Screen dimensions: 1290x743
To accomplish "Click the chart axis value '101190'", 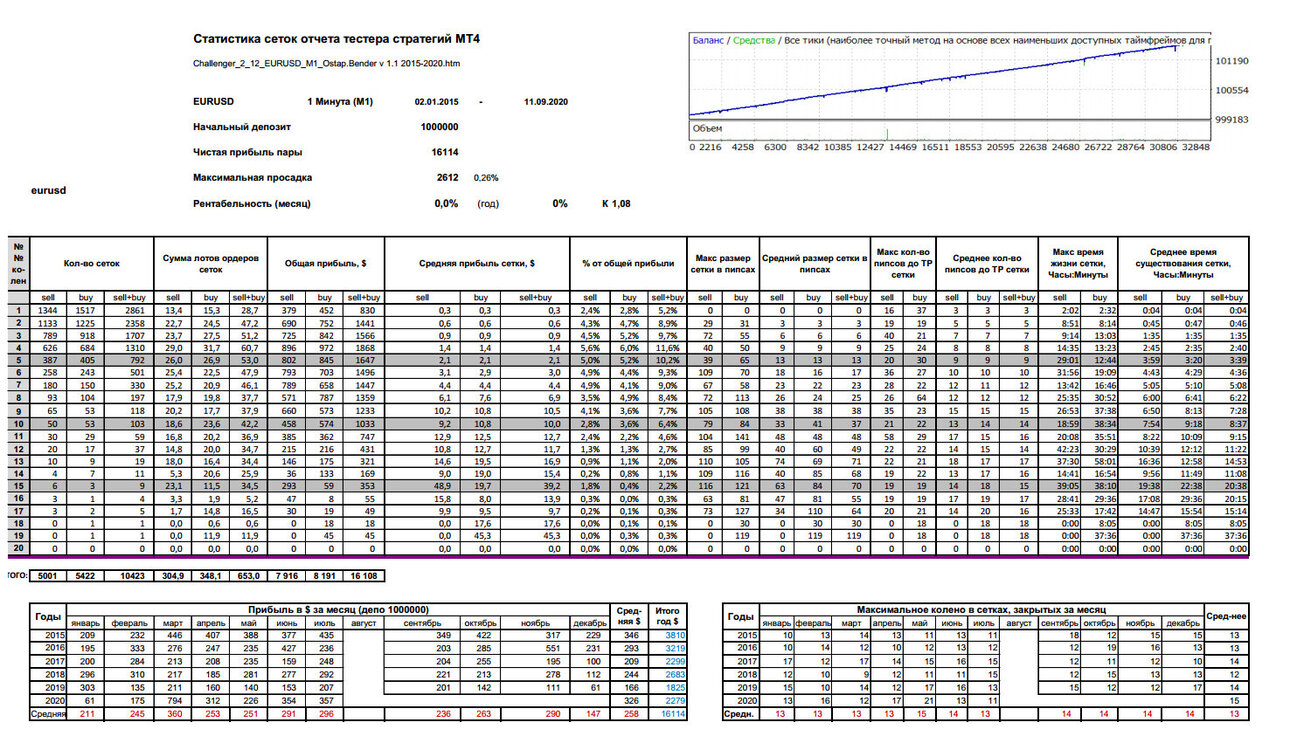I will point(1232,62).
